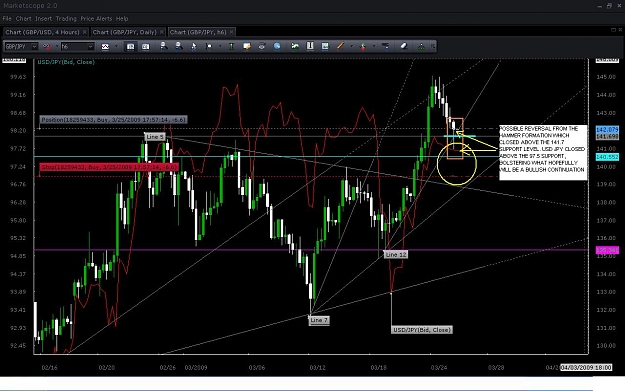Click the zoom out magnifier icon

[x=179, y=46]
